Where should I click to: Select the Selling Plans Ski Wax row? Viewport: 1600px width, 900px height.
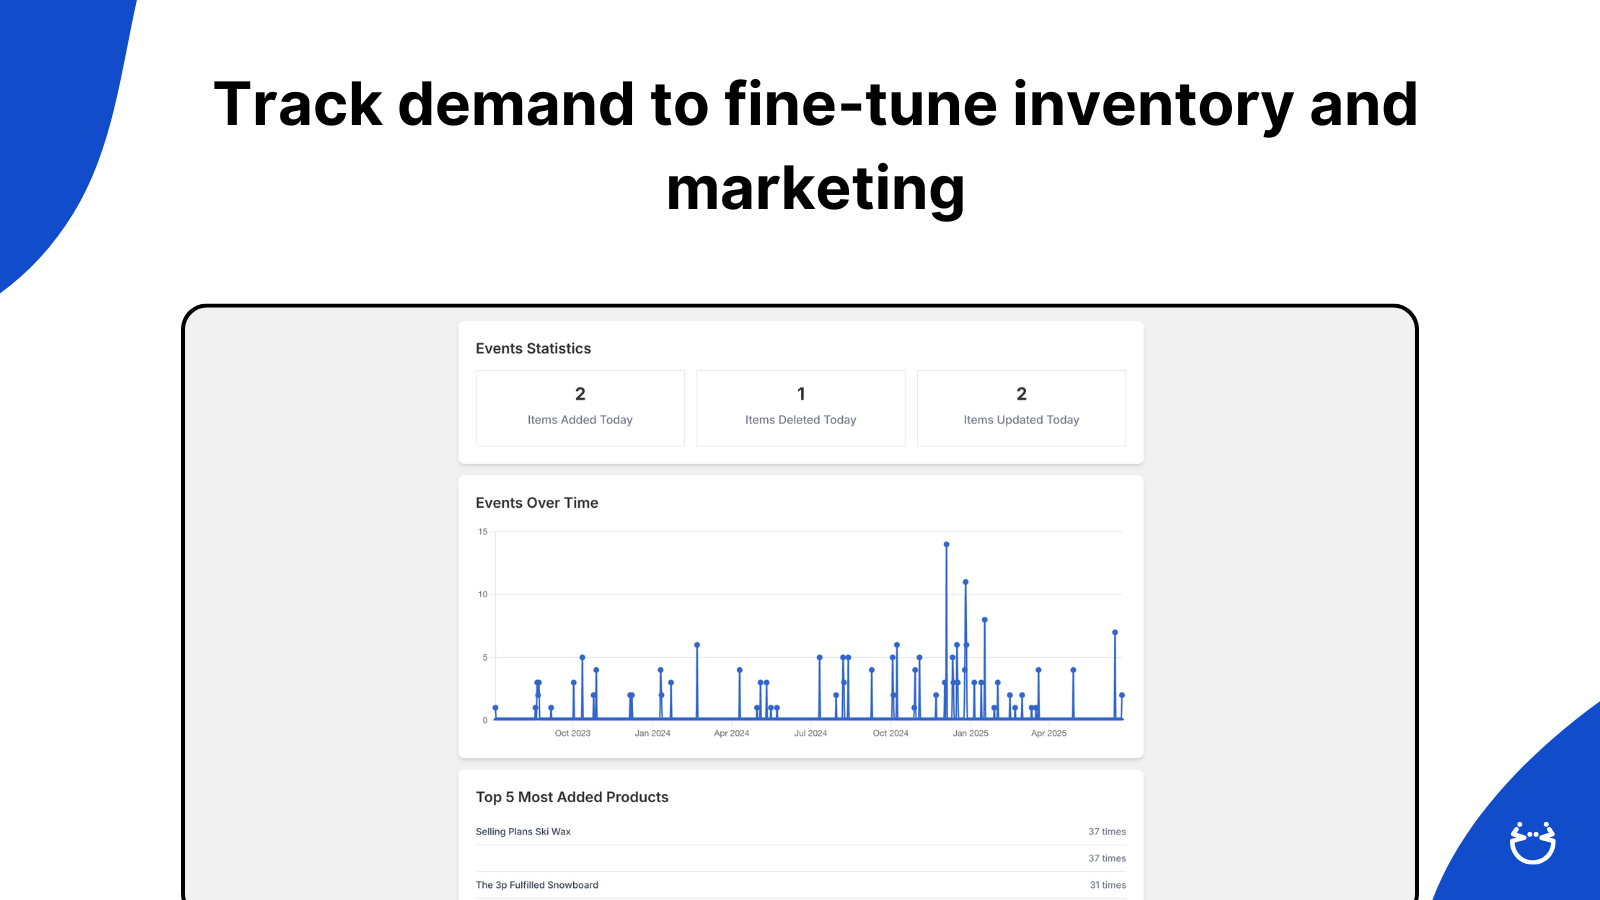(x=801, y=832)
